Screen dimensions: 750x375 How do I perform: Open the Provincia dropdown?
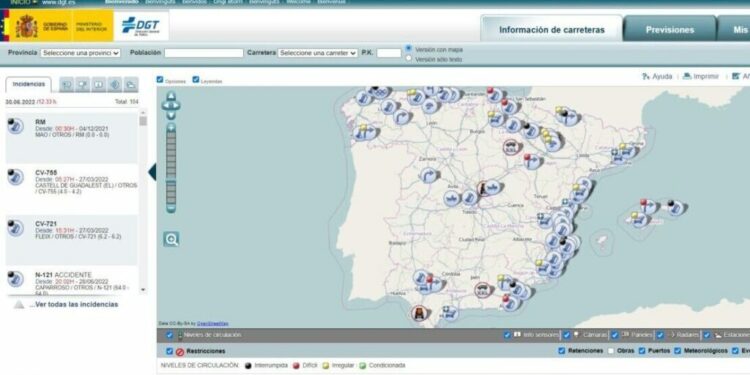(80, 53)
